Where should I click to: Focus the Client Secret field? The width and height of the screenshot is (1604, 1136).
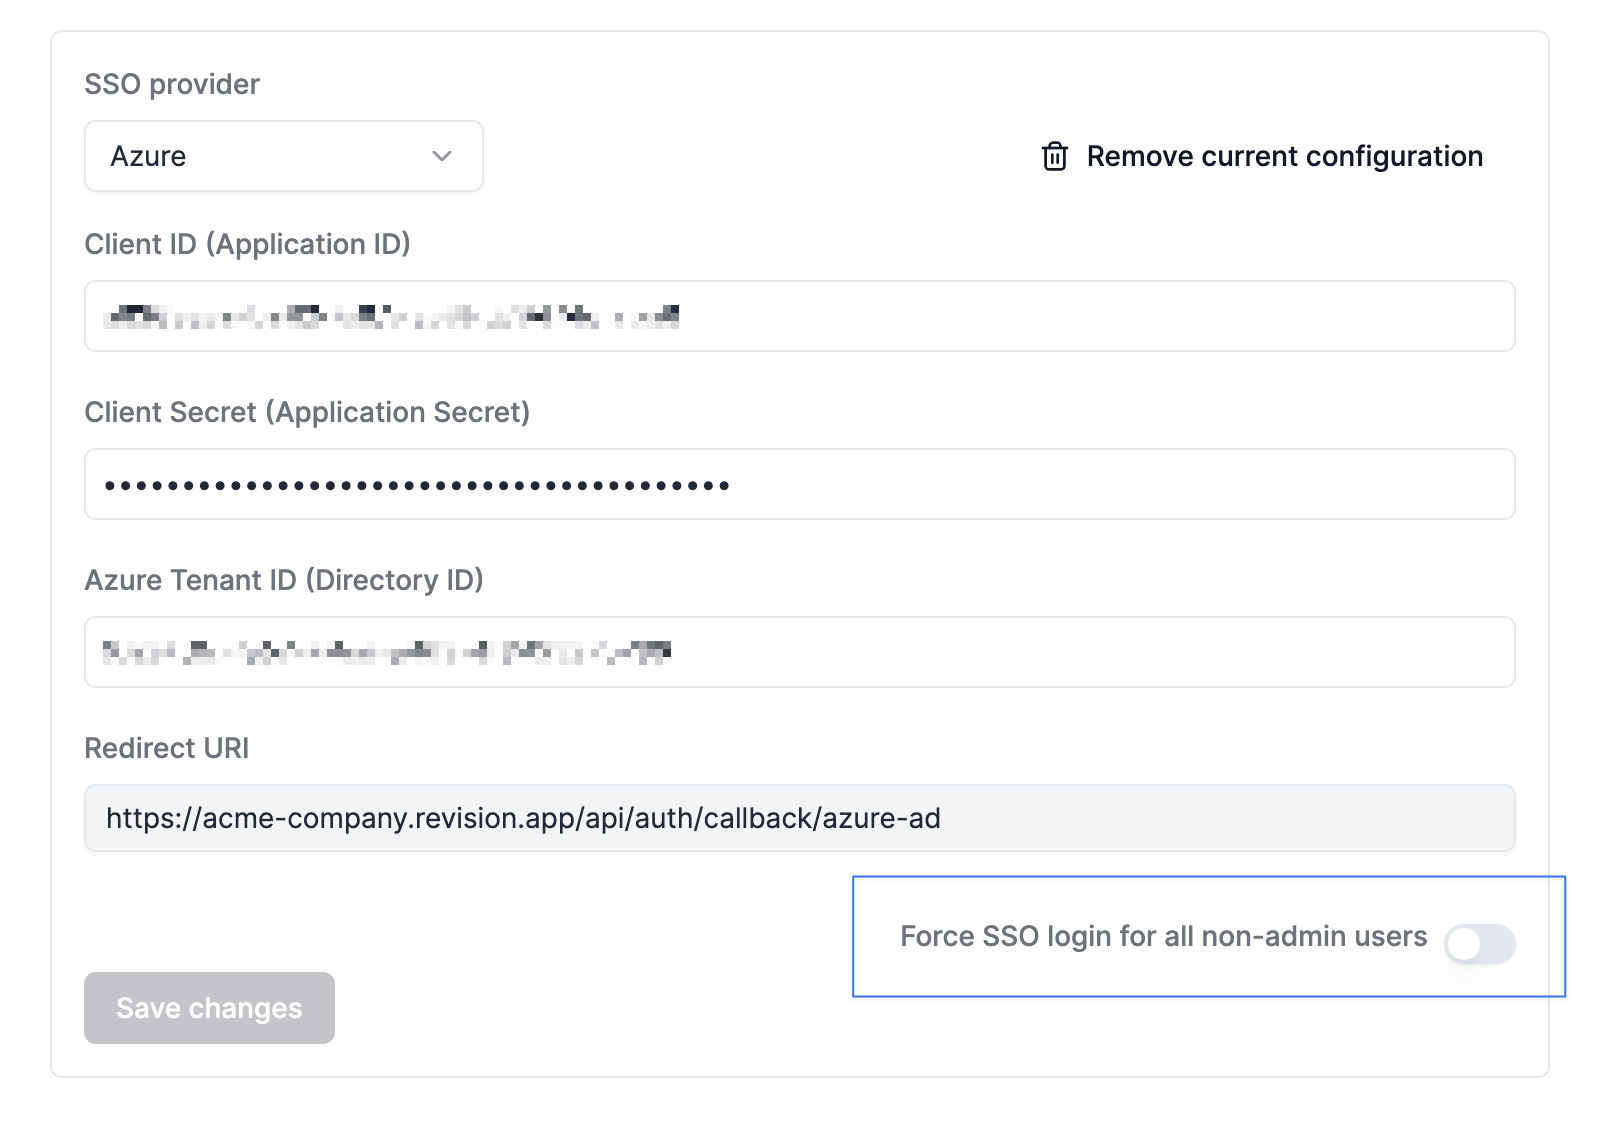(800, 484)
